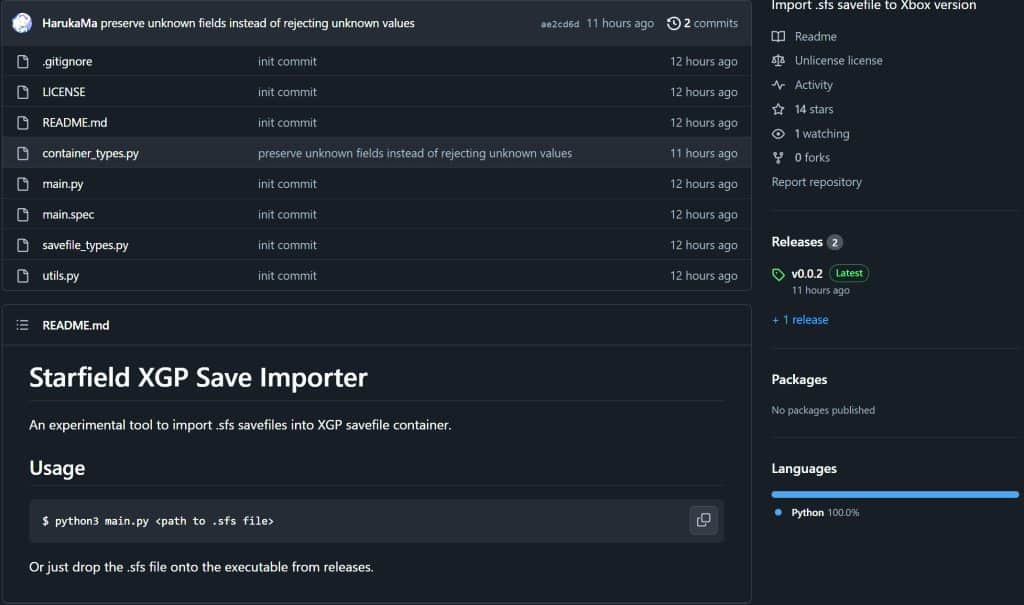
Task: Click the fork icon in sidebar
Action: coord(778,157)
